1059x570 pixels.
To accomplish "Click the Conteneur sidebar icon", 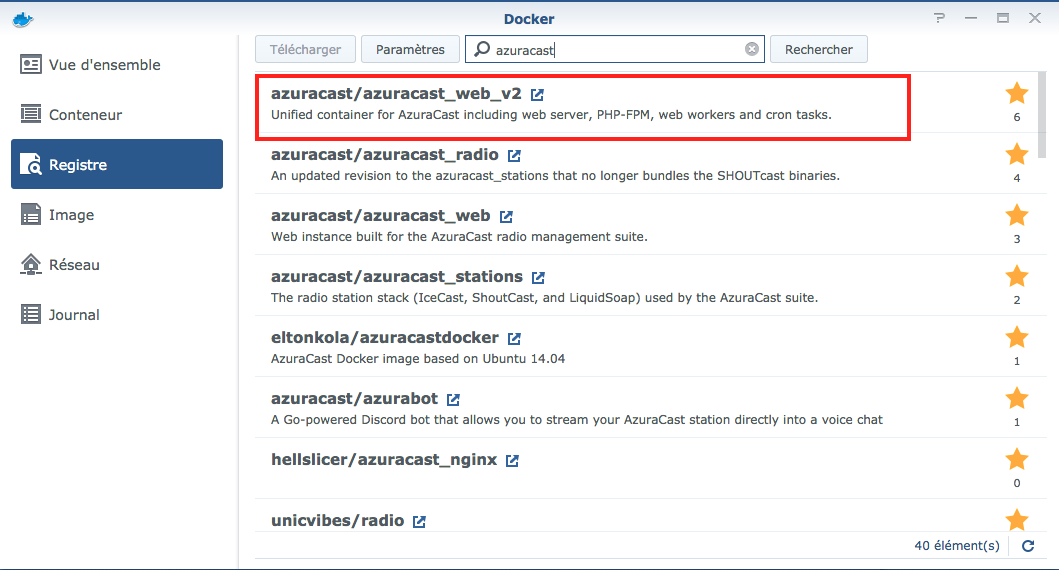I will (x=30, y=114).
